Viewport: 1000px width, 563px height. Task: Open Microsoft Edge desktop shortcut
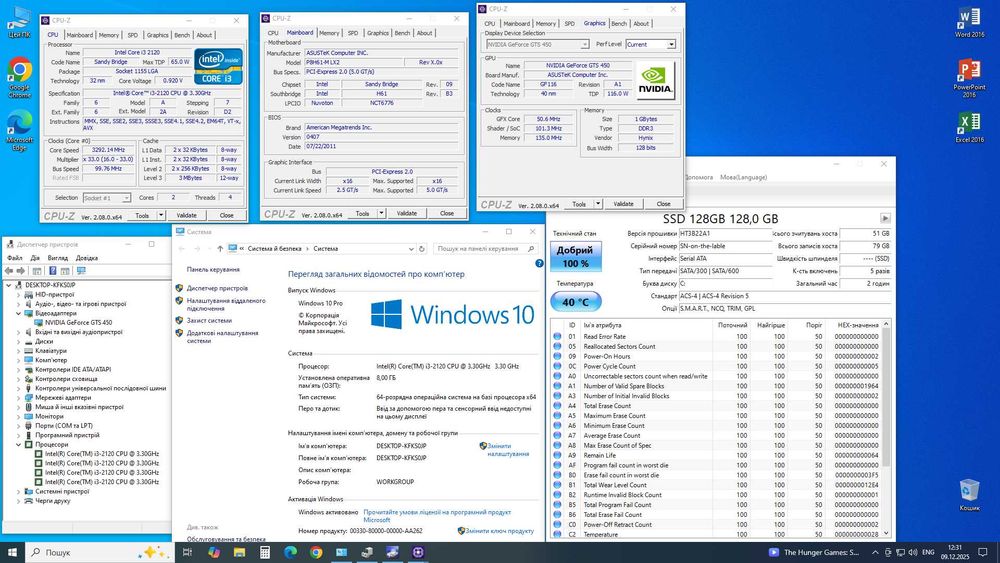click(20, 130)
